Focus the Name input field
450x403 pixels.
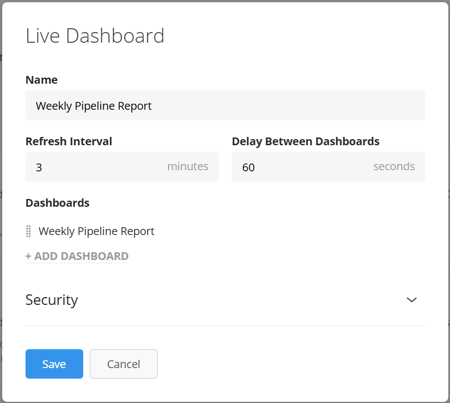pyautogui.click(x=225, y=105)
